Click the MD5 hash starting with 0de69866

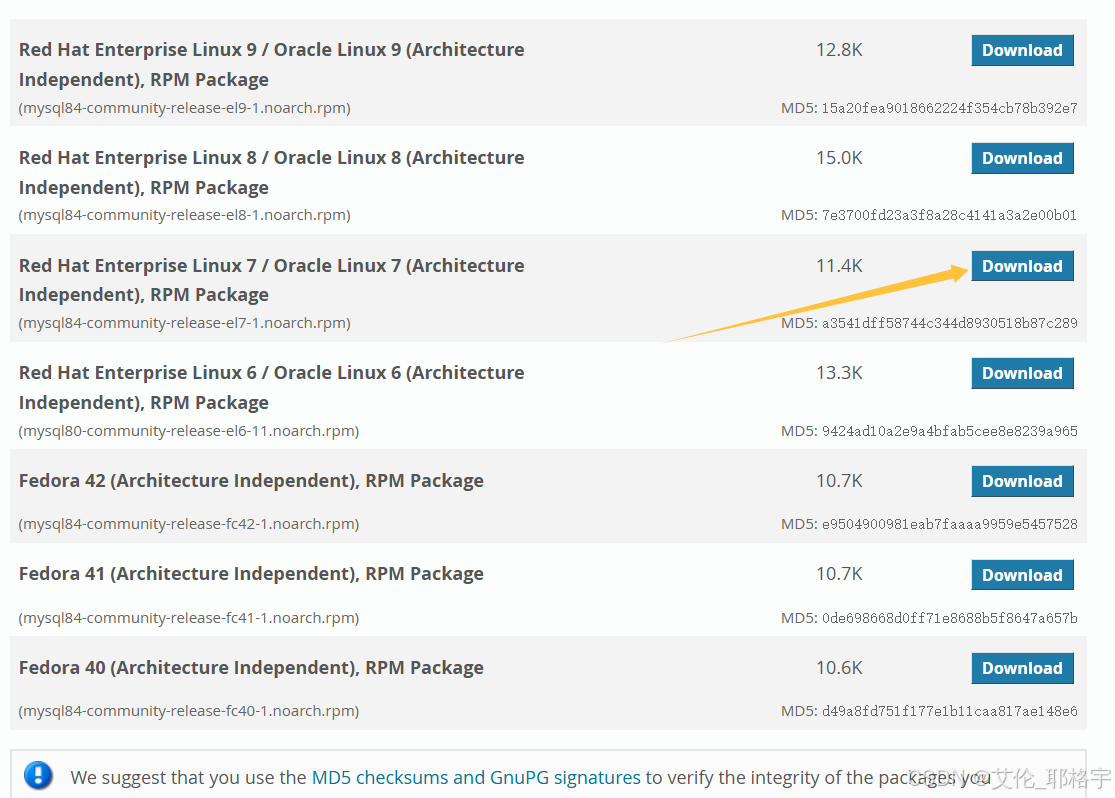[x=949, y=618]
